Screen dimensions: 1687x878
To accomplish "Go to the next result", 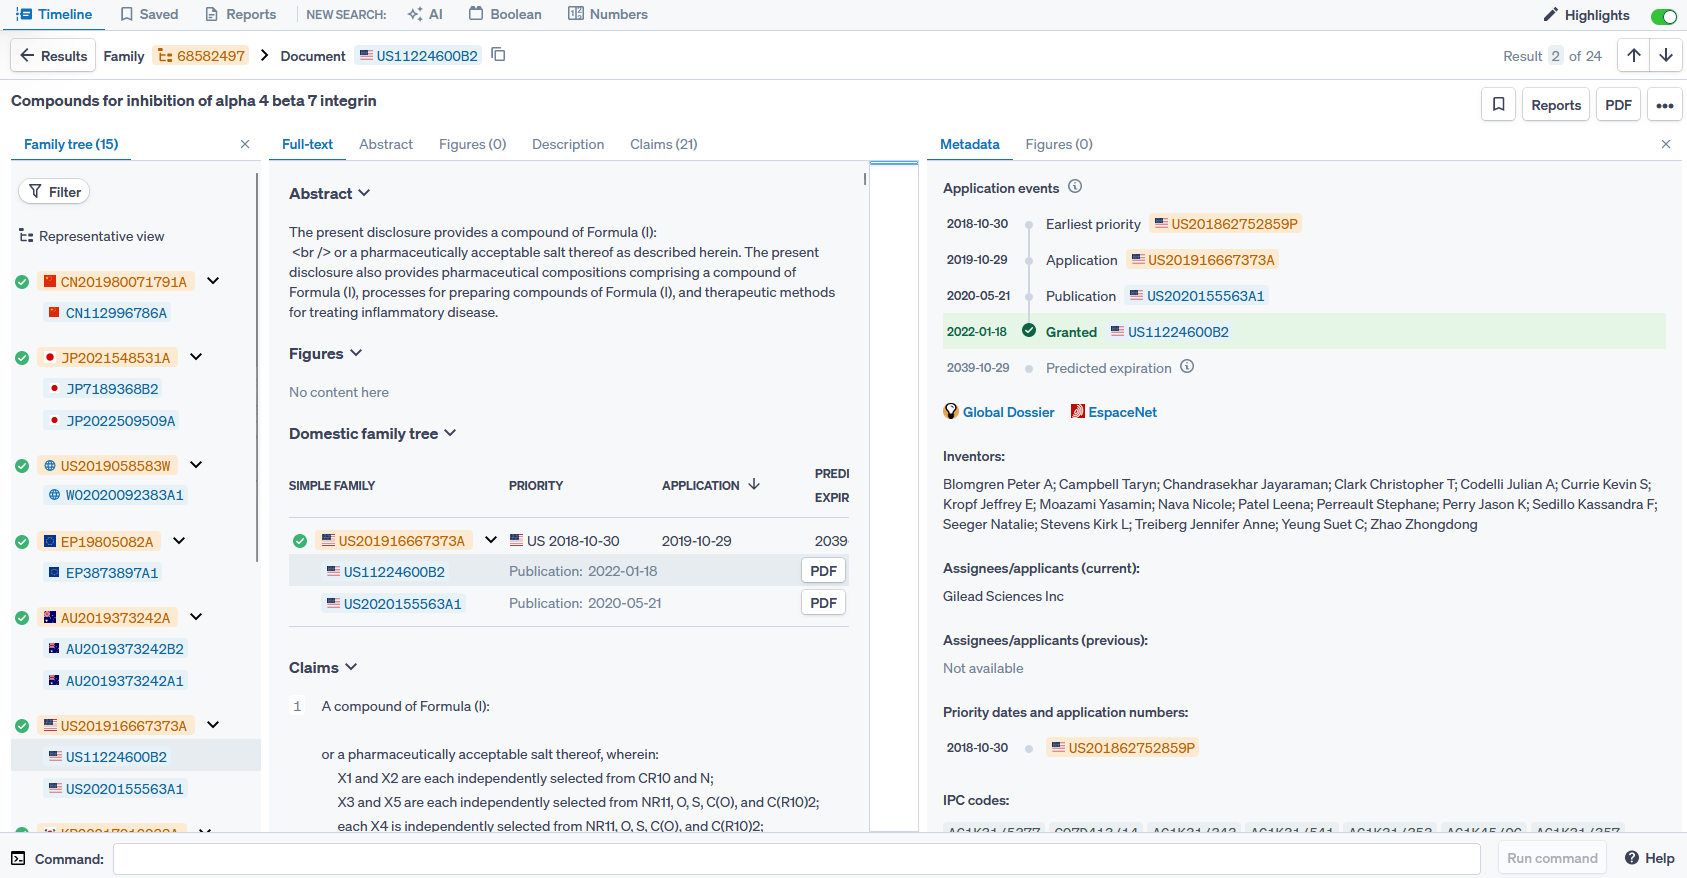I will point(1666,56).
